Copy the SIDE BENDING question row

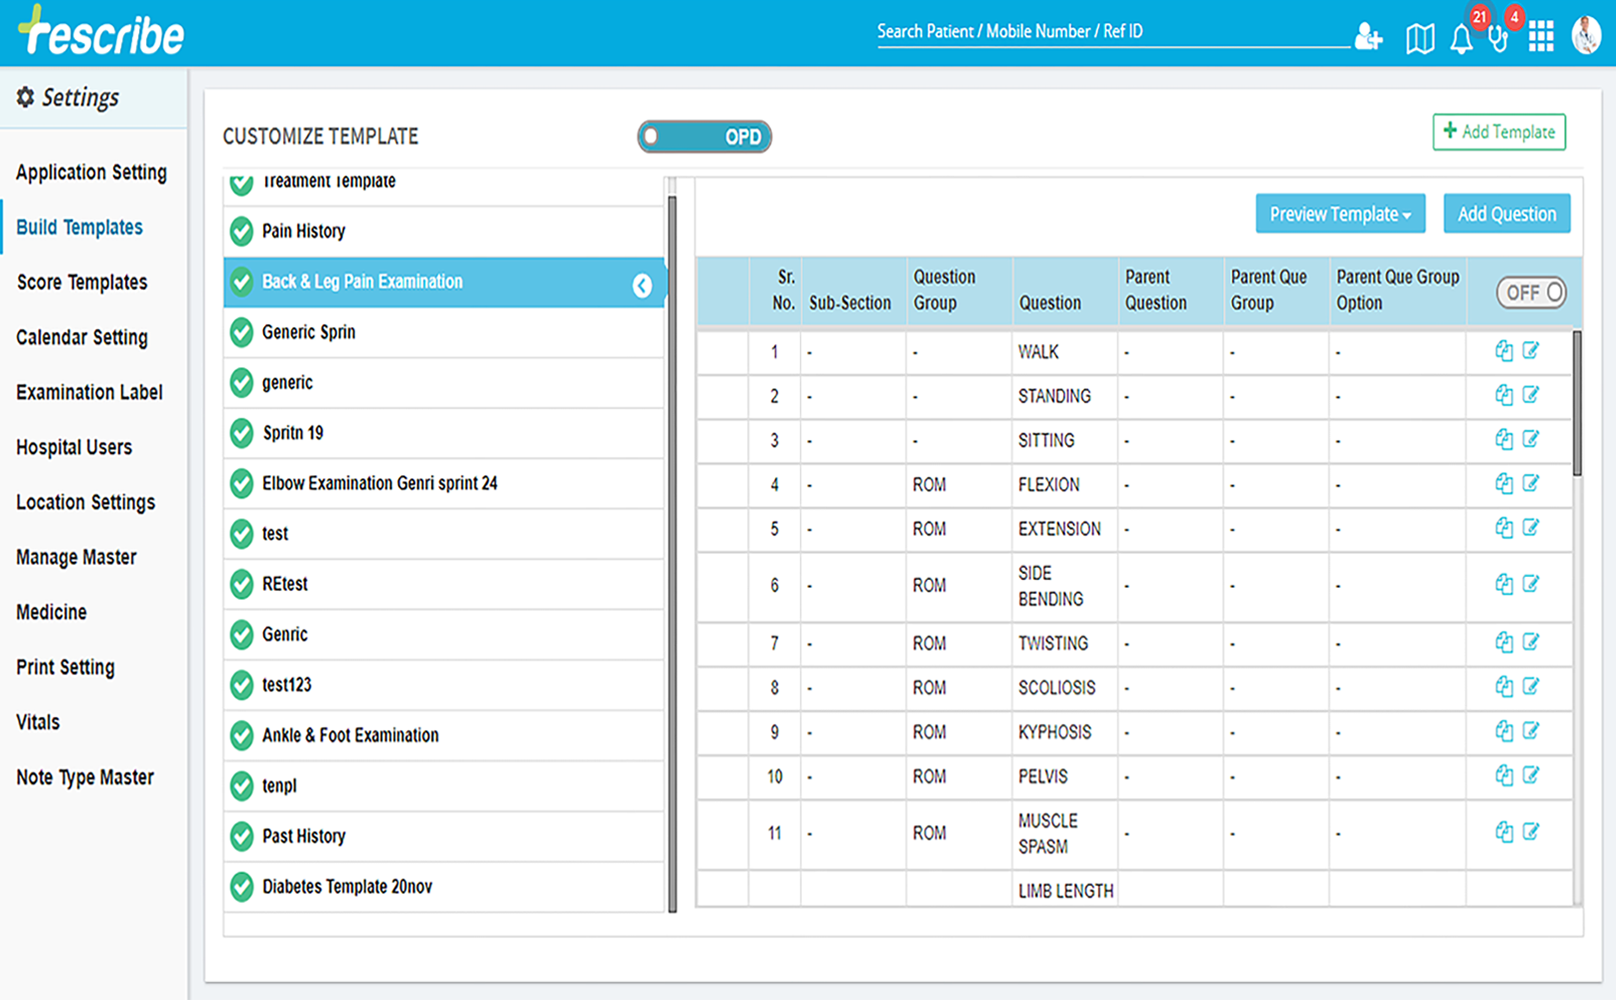(1504, 584)
